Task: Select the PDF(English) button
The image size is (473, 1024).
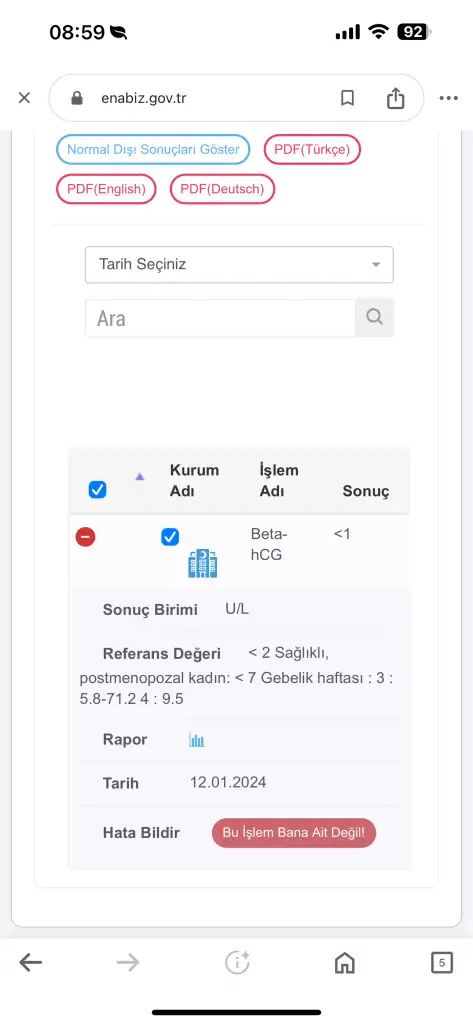Action: [x=106, y=189]
